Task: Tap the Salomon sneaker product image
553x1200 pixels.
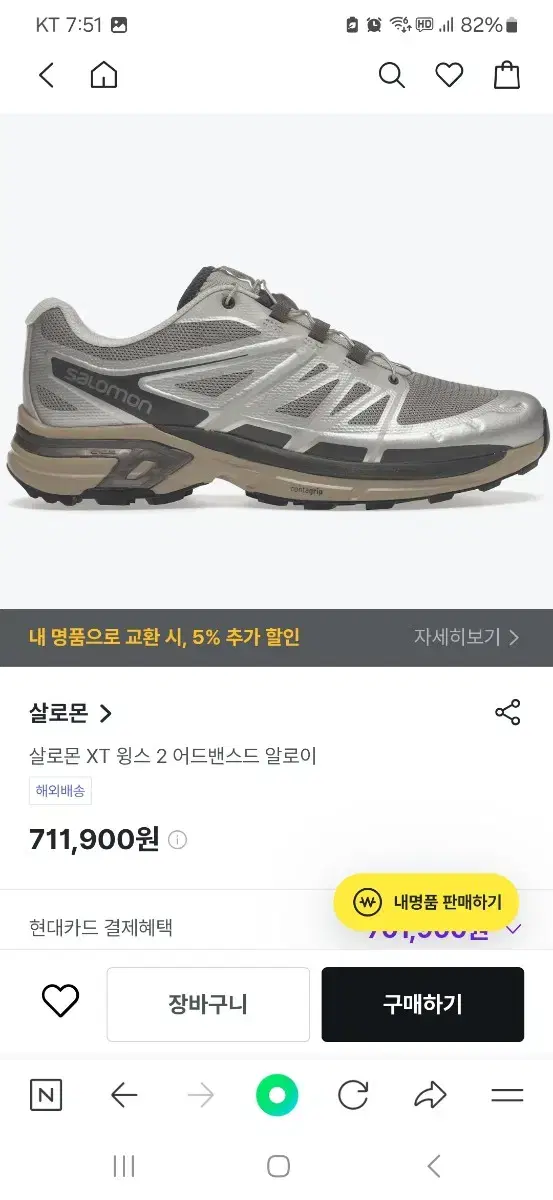Action: coord(276,388)
